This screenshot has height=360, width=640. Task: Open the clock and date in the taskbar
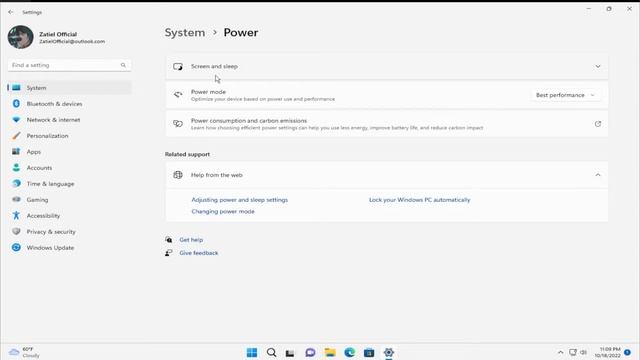coord(608,352)
